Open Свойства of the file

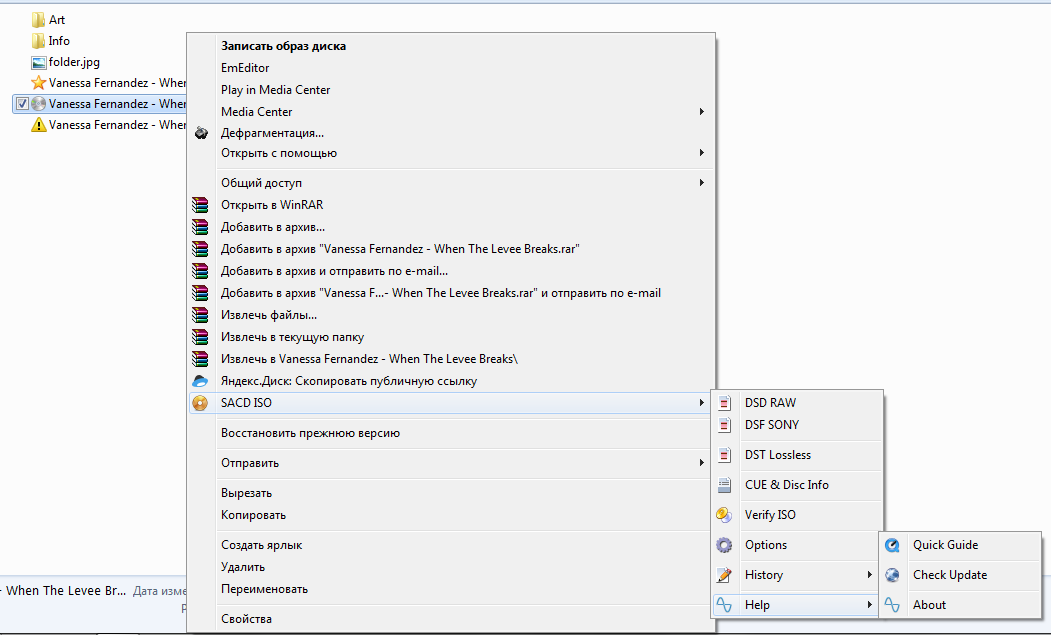coord(246,619)
